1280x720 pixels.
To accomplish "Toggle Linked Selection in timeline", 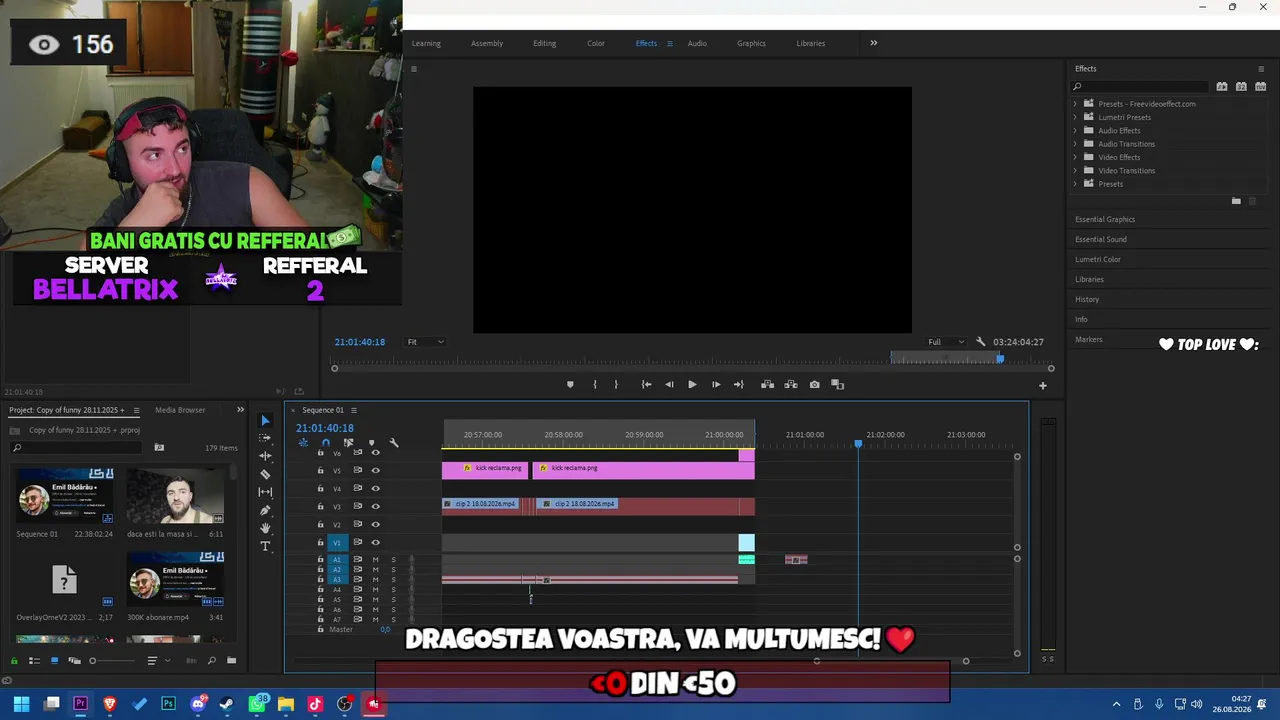I will 348,443.
